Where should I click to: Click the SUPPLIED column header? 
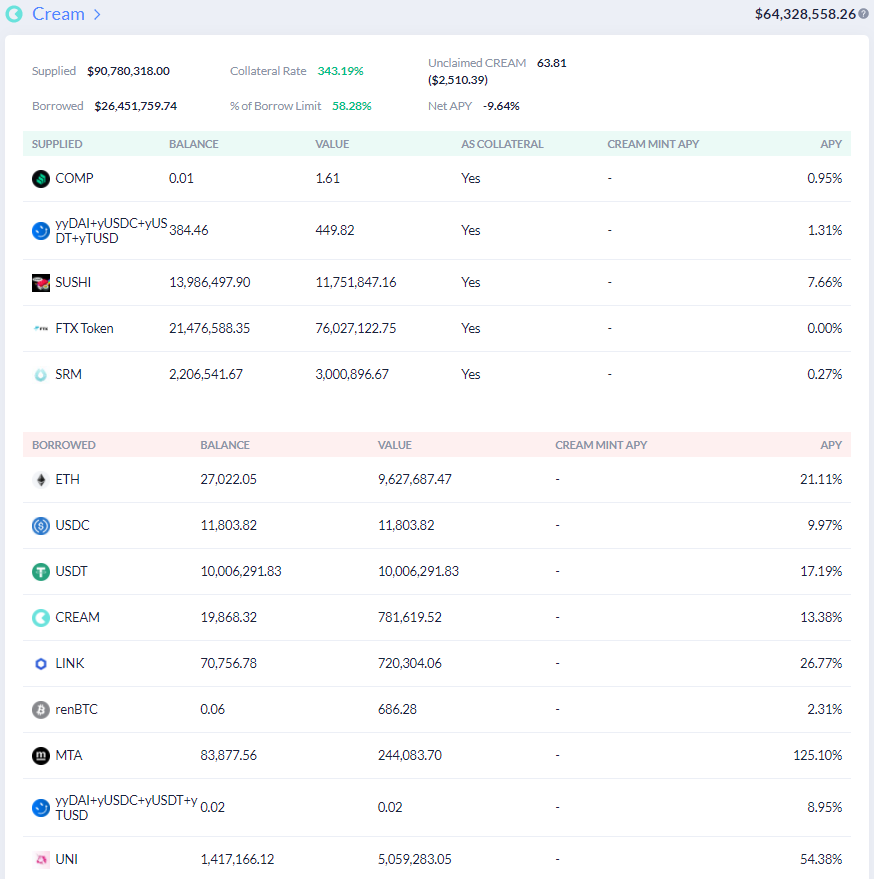(x=57, y=144)
